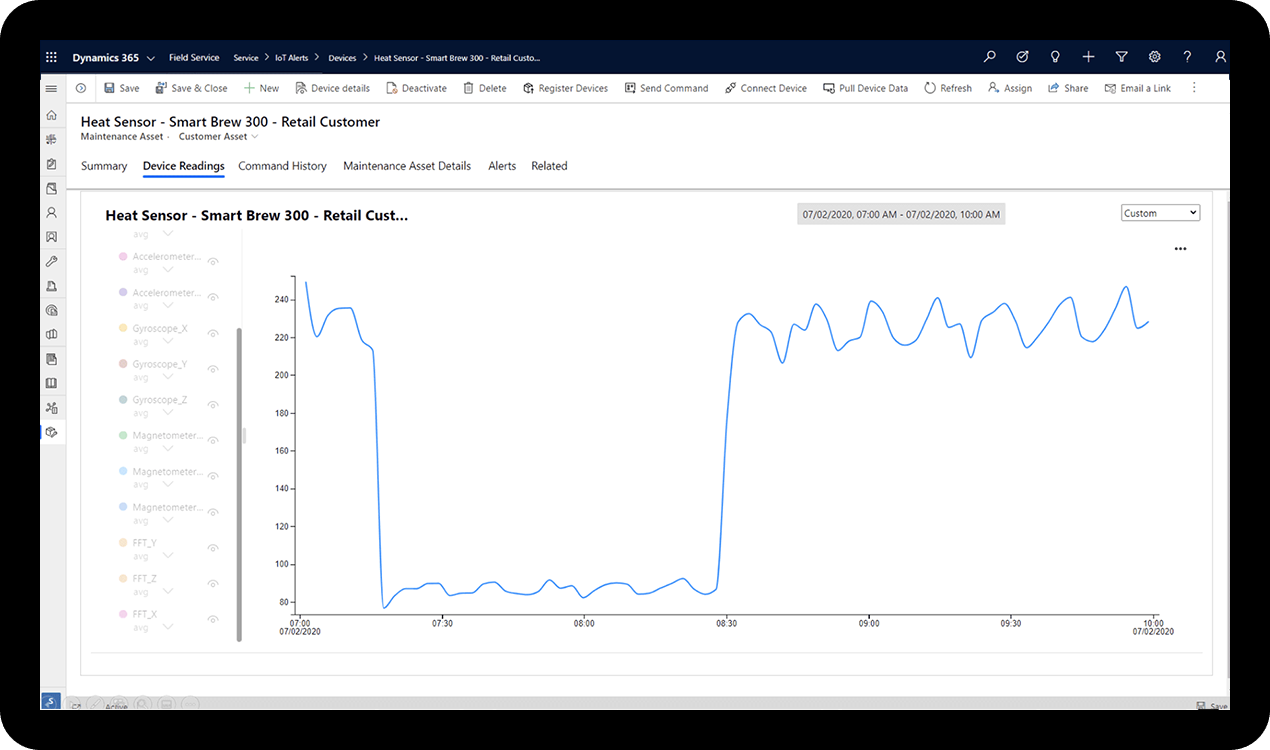Viewport: 1270px width, 750px height.
Task: Toggle visibility eye for FFT_Z
Action: (x=213, y=583)
